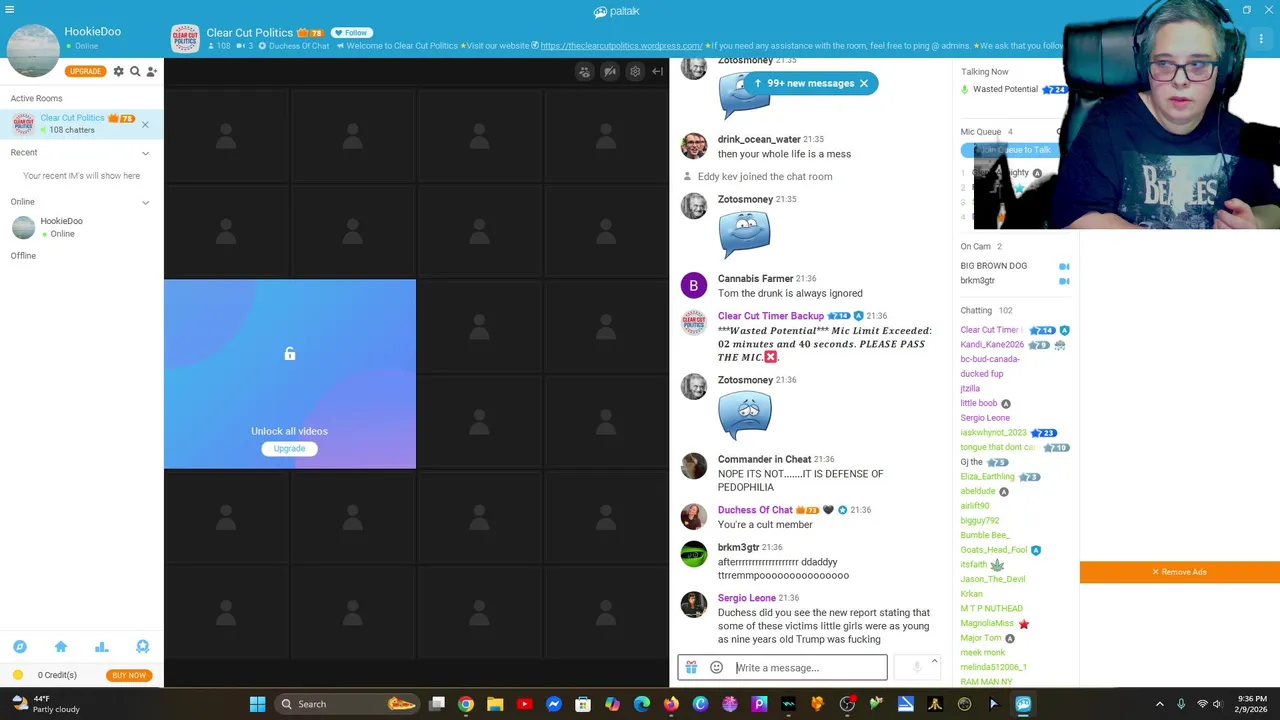Click the group viewers icon above the video grid

pyautogui.click(x=585, y=72)
